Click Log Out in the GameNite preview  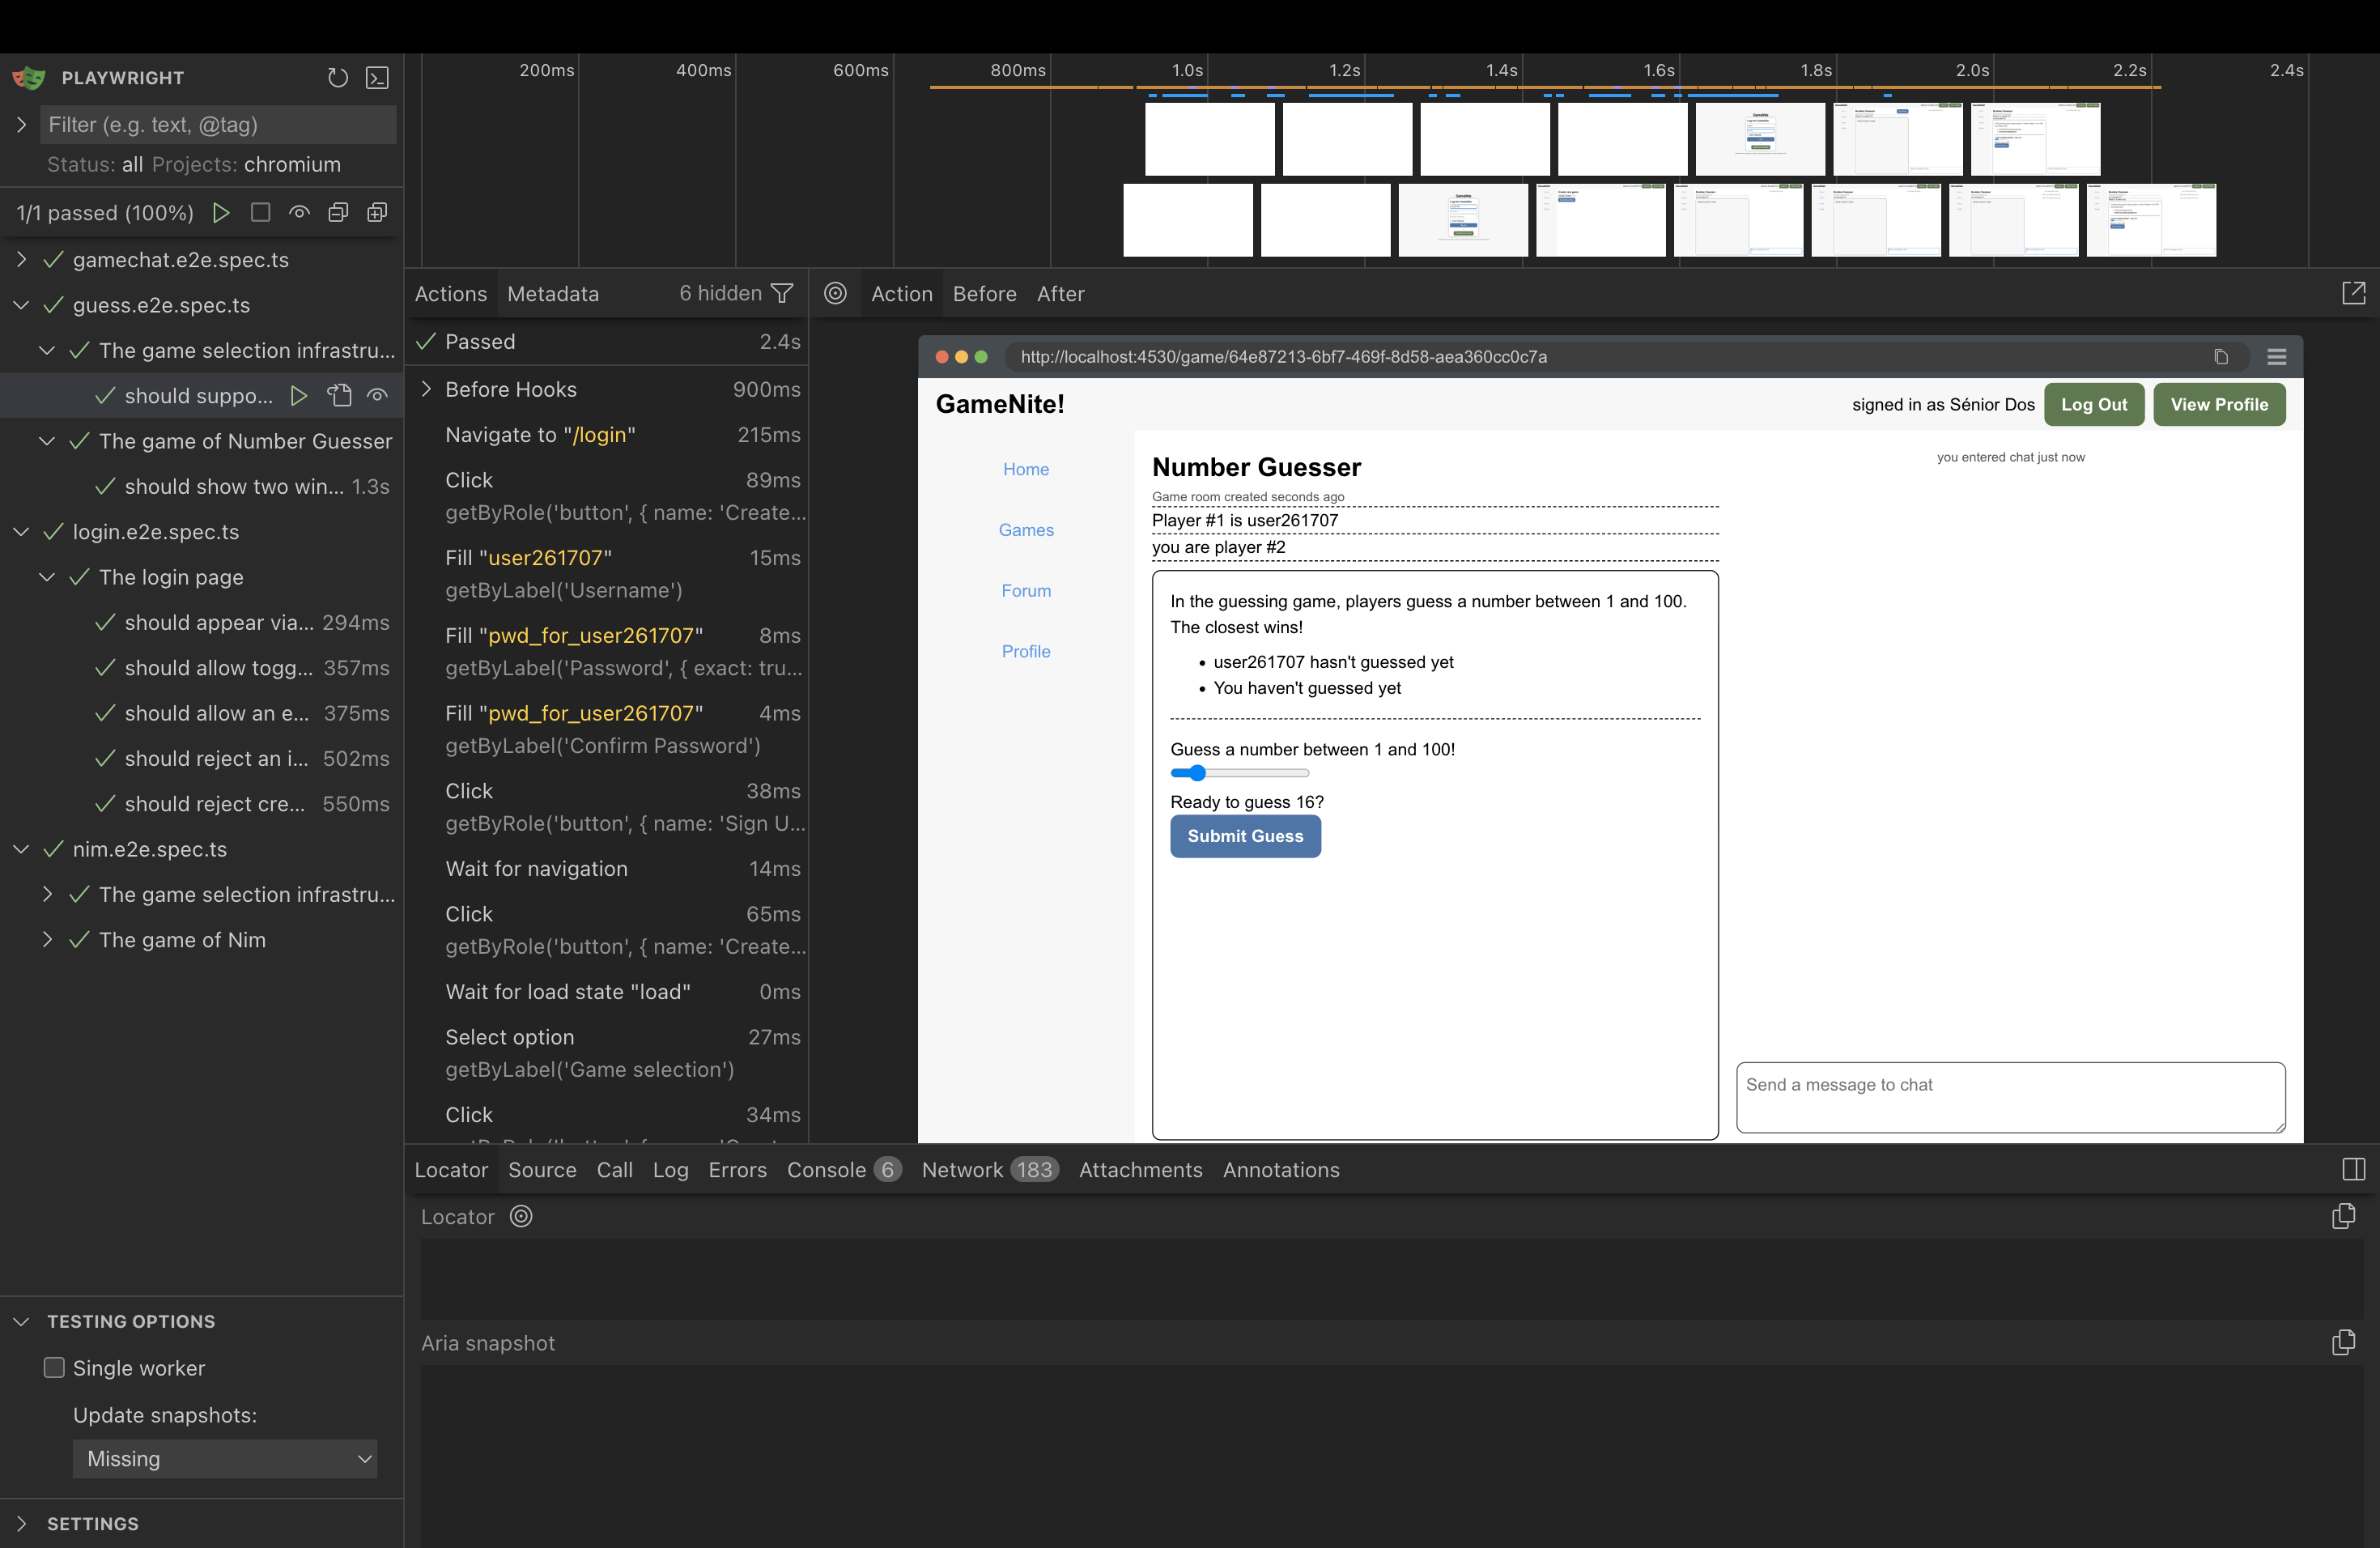click(x=2095, y=404)
